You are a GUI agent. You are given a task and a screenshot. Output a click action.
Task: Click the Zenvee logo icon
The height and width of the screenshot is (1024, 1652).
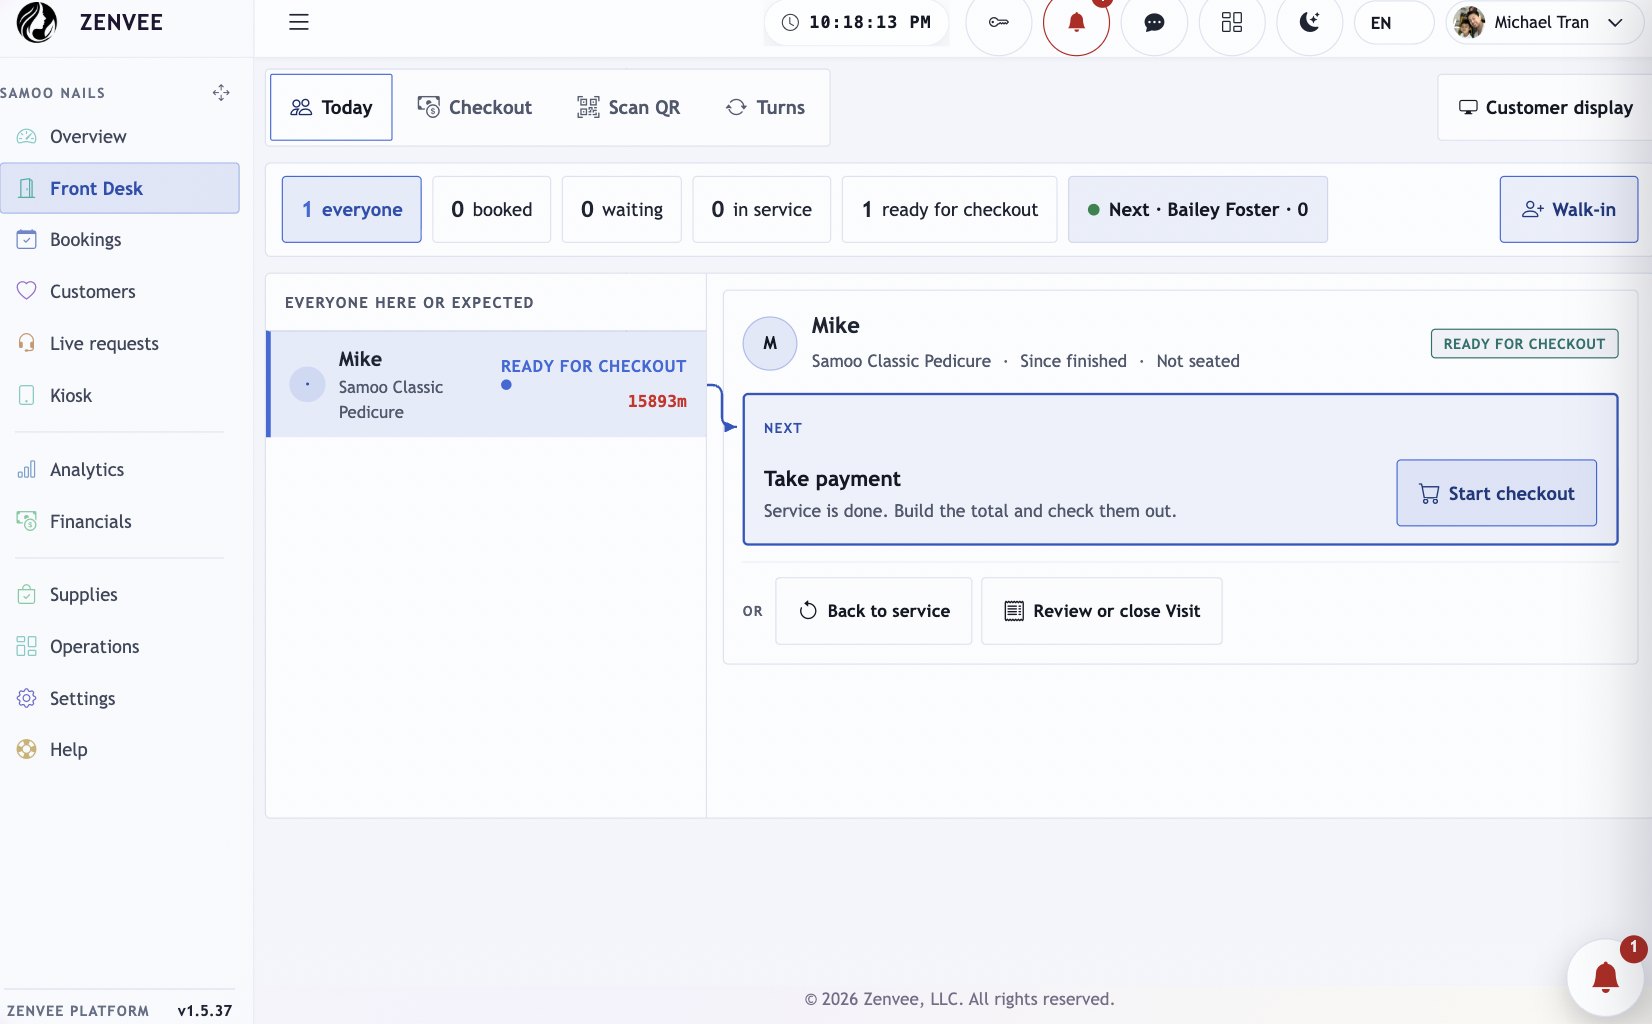tap(37, 22)
